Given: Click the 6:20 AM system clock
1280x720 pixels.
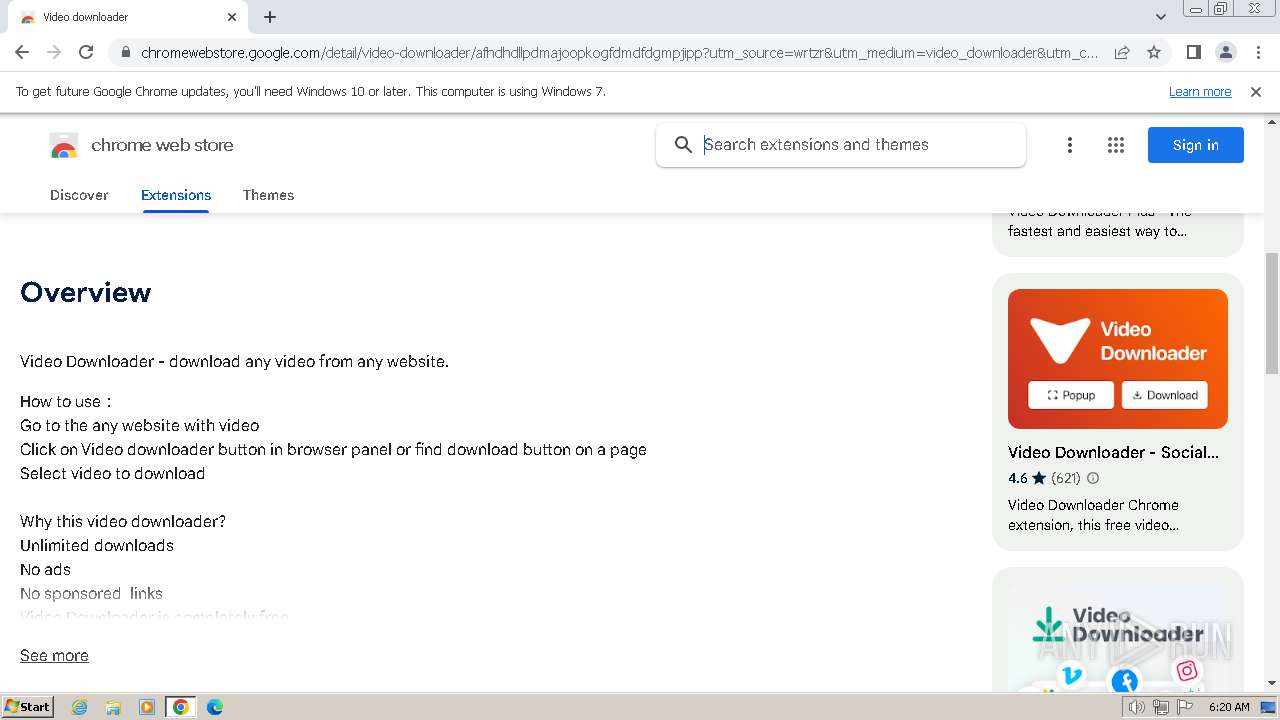Looking at the screenshot, I should (1229, 707).
